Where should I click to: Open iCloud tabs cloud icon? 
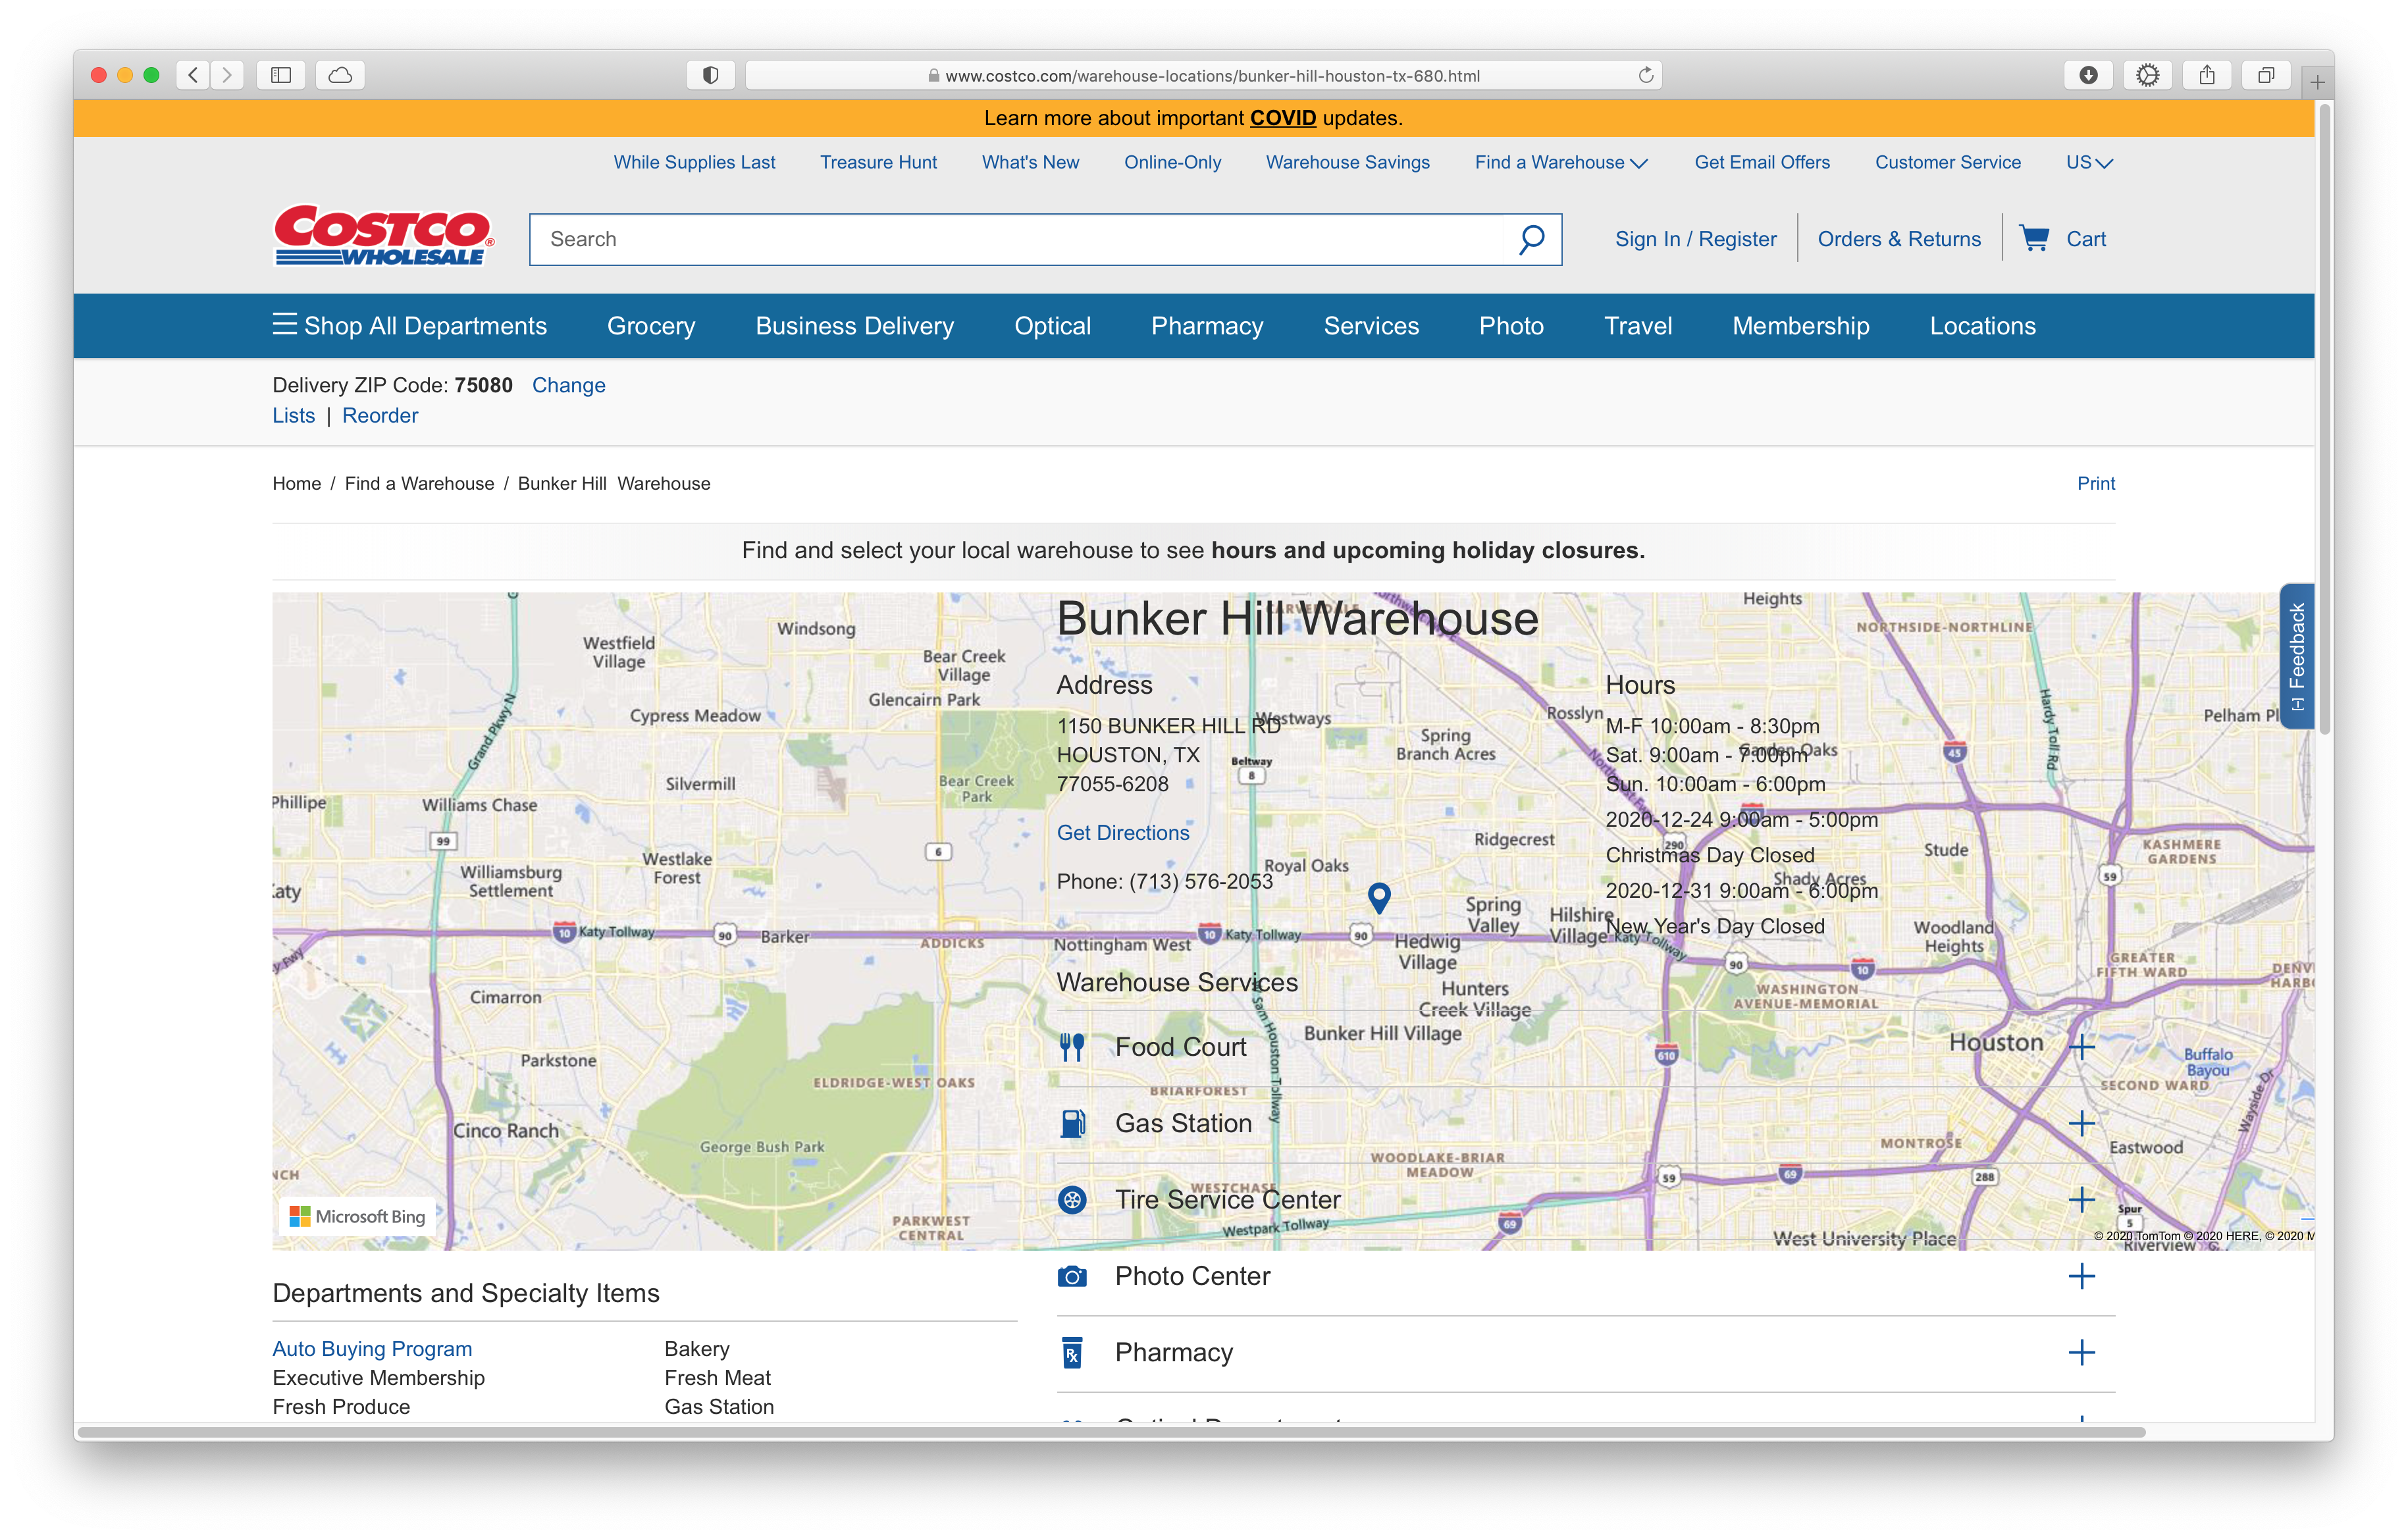[x=340, y=75]
